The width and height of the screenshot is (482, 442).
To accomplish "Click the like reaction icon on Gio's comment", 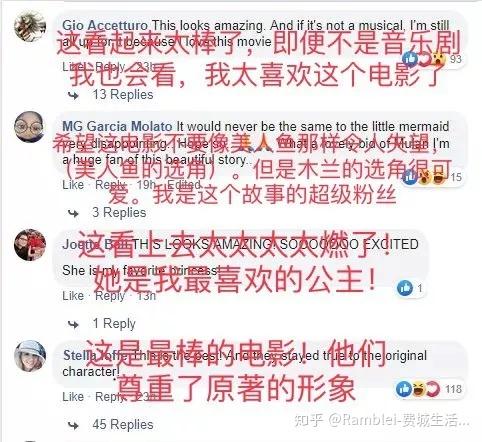I will 410,59.
